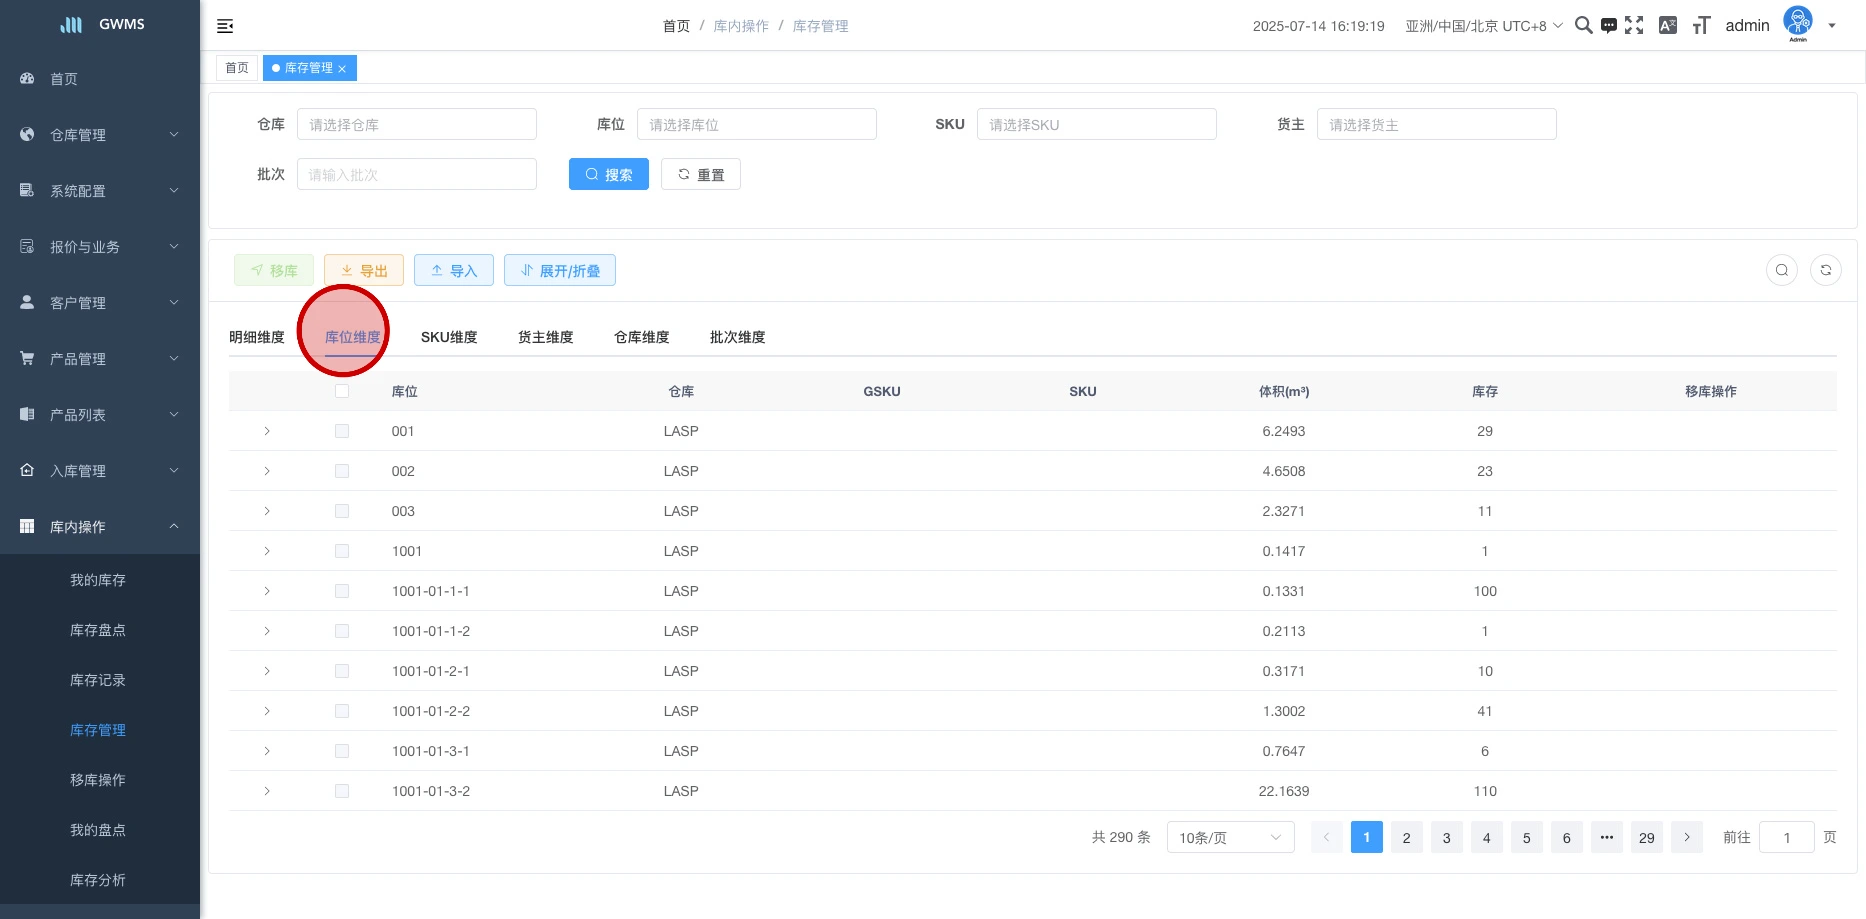
Task: Open the timezone 亚洲/中国/北京 dropdown
Action: [x=1483, y=26]
